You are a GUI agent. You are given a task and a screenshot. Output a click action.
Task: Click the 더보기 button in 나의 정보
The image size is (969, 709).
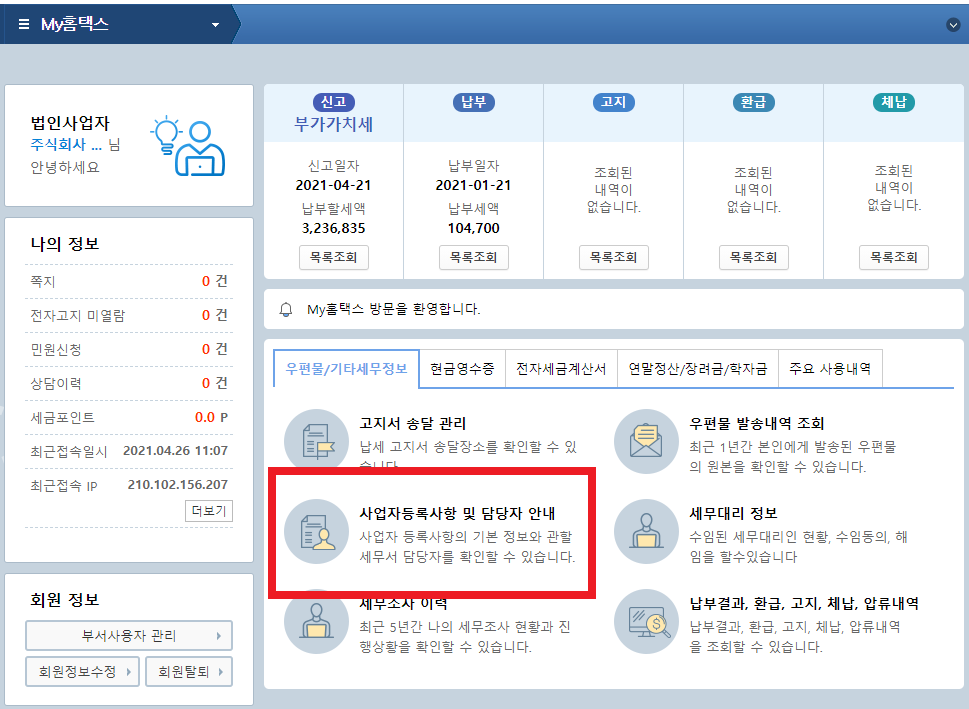click(x=209, y=511)
